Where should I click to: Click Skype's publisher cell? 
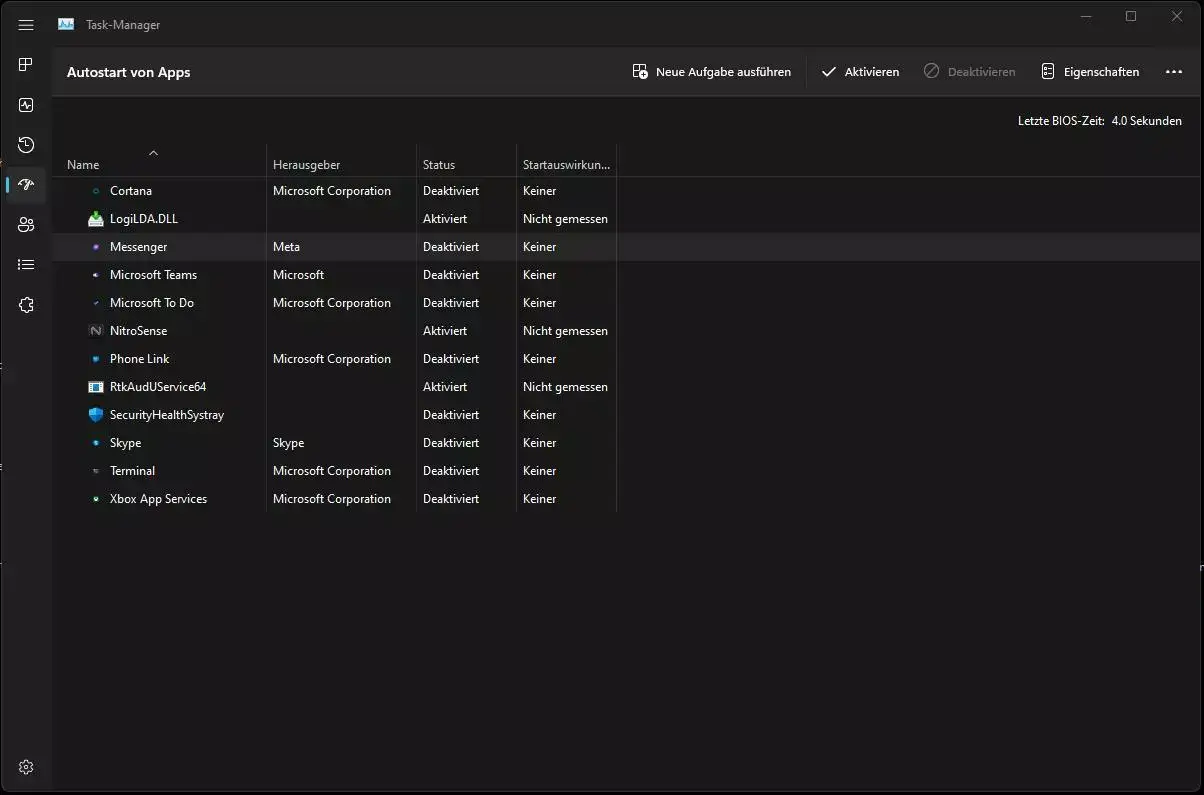pyautogui.click(x=289, y=443)
